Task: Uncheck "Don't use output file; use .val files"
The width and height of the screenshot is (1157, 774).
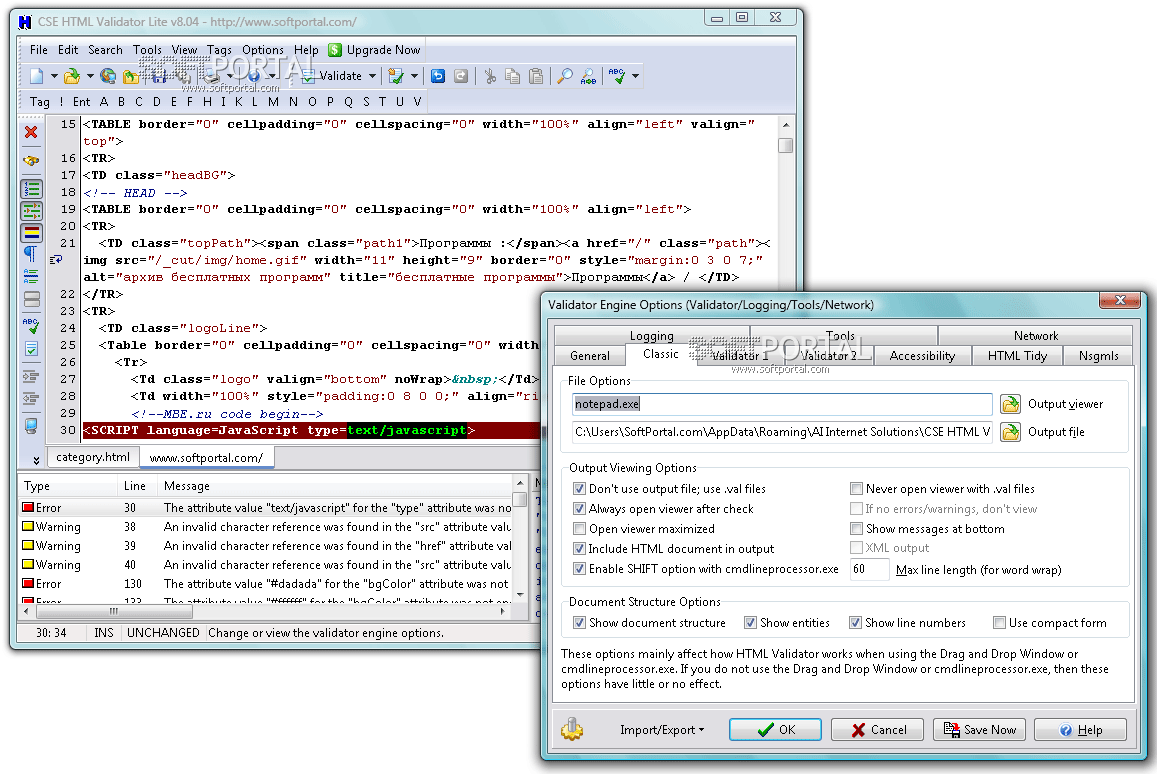Action: tap(579, 488)
